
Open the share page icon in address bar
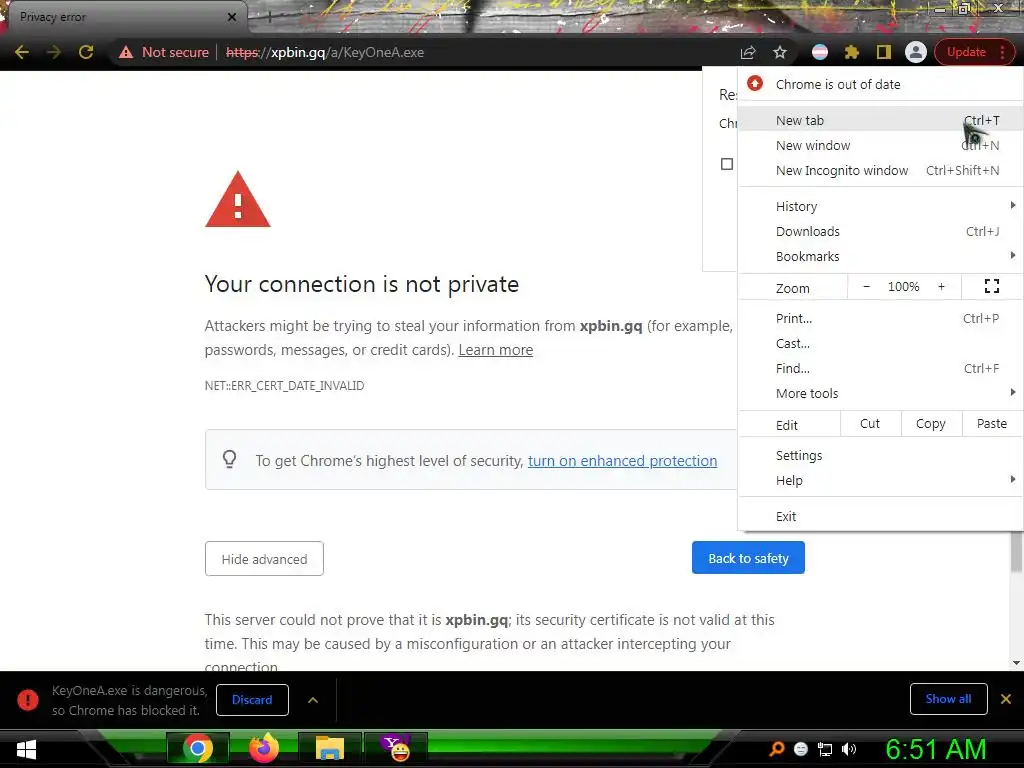pos(748,52)
